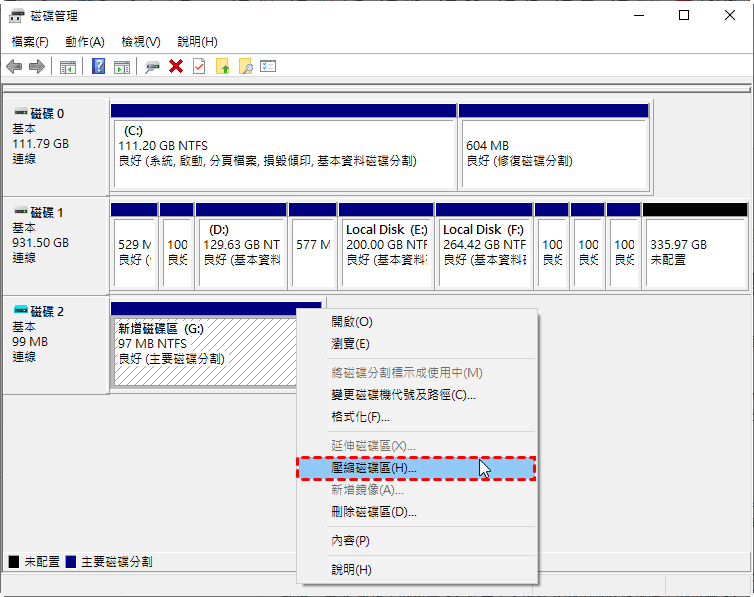Click the properties checkmark page icon

click(x=199, y=67)
